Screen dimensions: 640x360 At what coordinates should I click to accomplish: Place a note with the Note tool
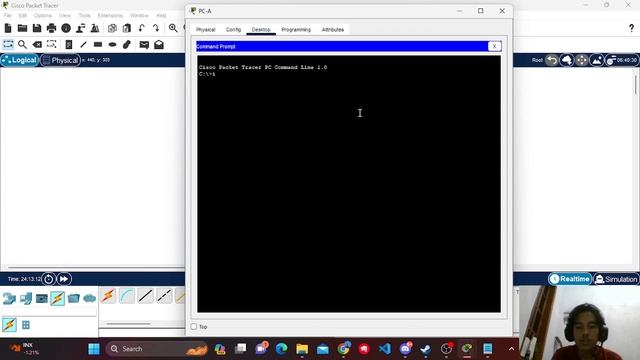[x=69, y=44]
